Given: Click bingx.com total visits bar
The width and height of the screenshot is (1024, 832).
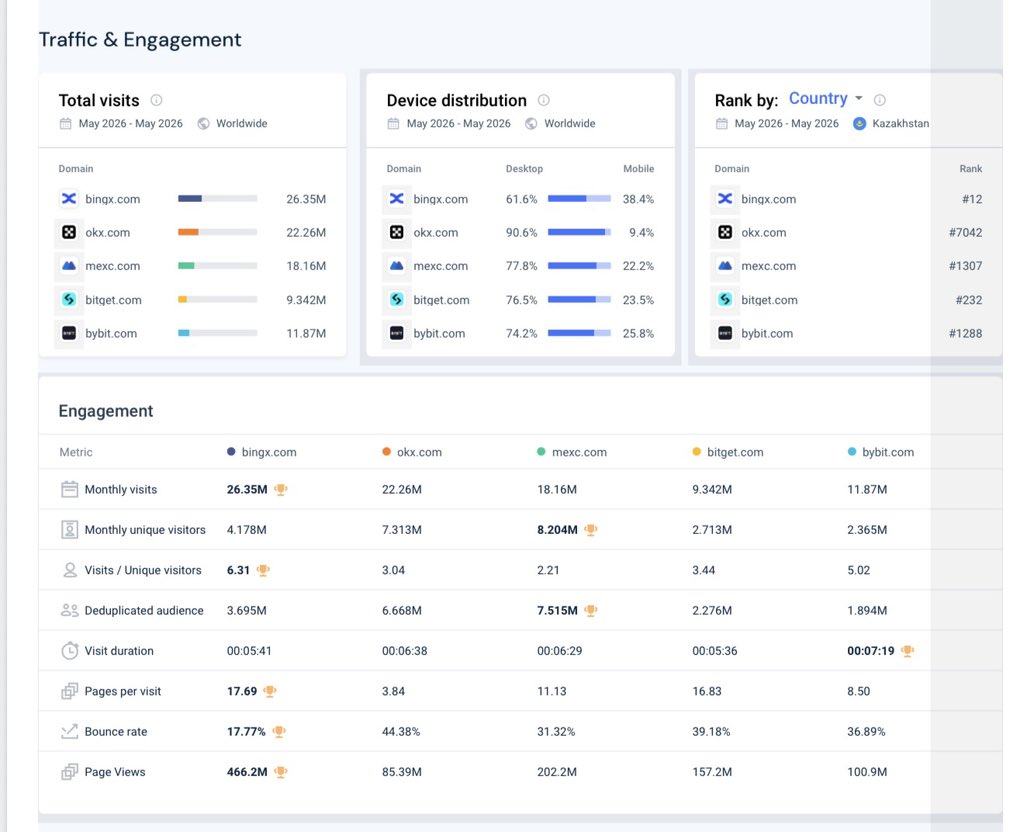Looking at the screenshot, I should (217, 199).
